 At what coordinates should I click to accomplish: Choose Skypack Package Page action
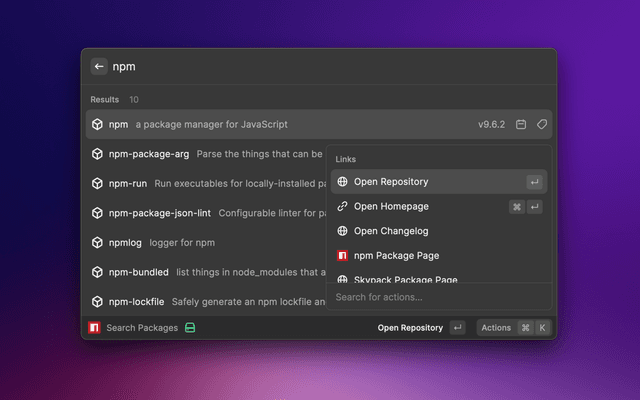coord(439,278)
